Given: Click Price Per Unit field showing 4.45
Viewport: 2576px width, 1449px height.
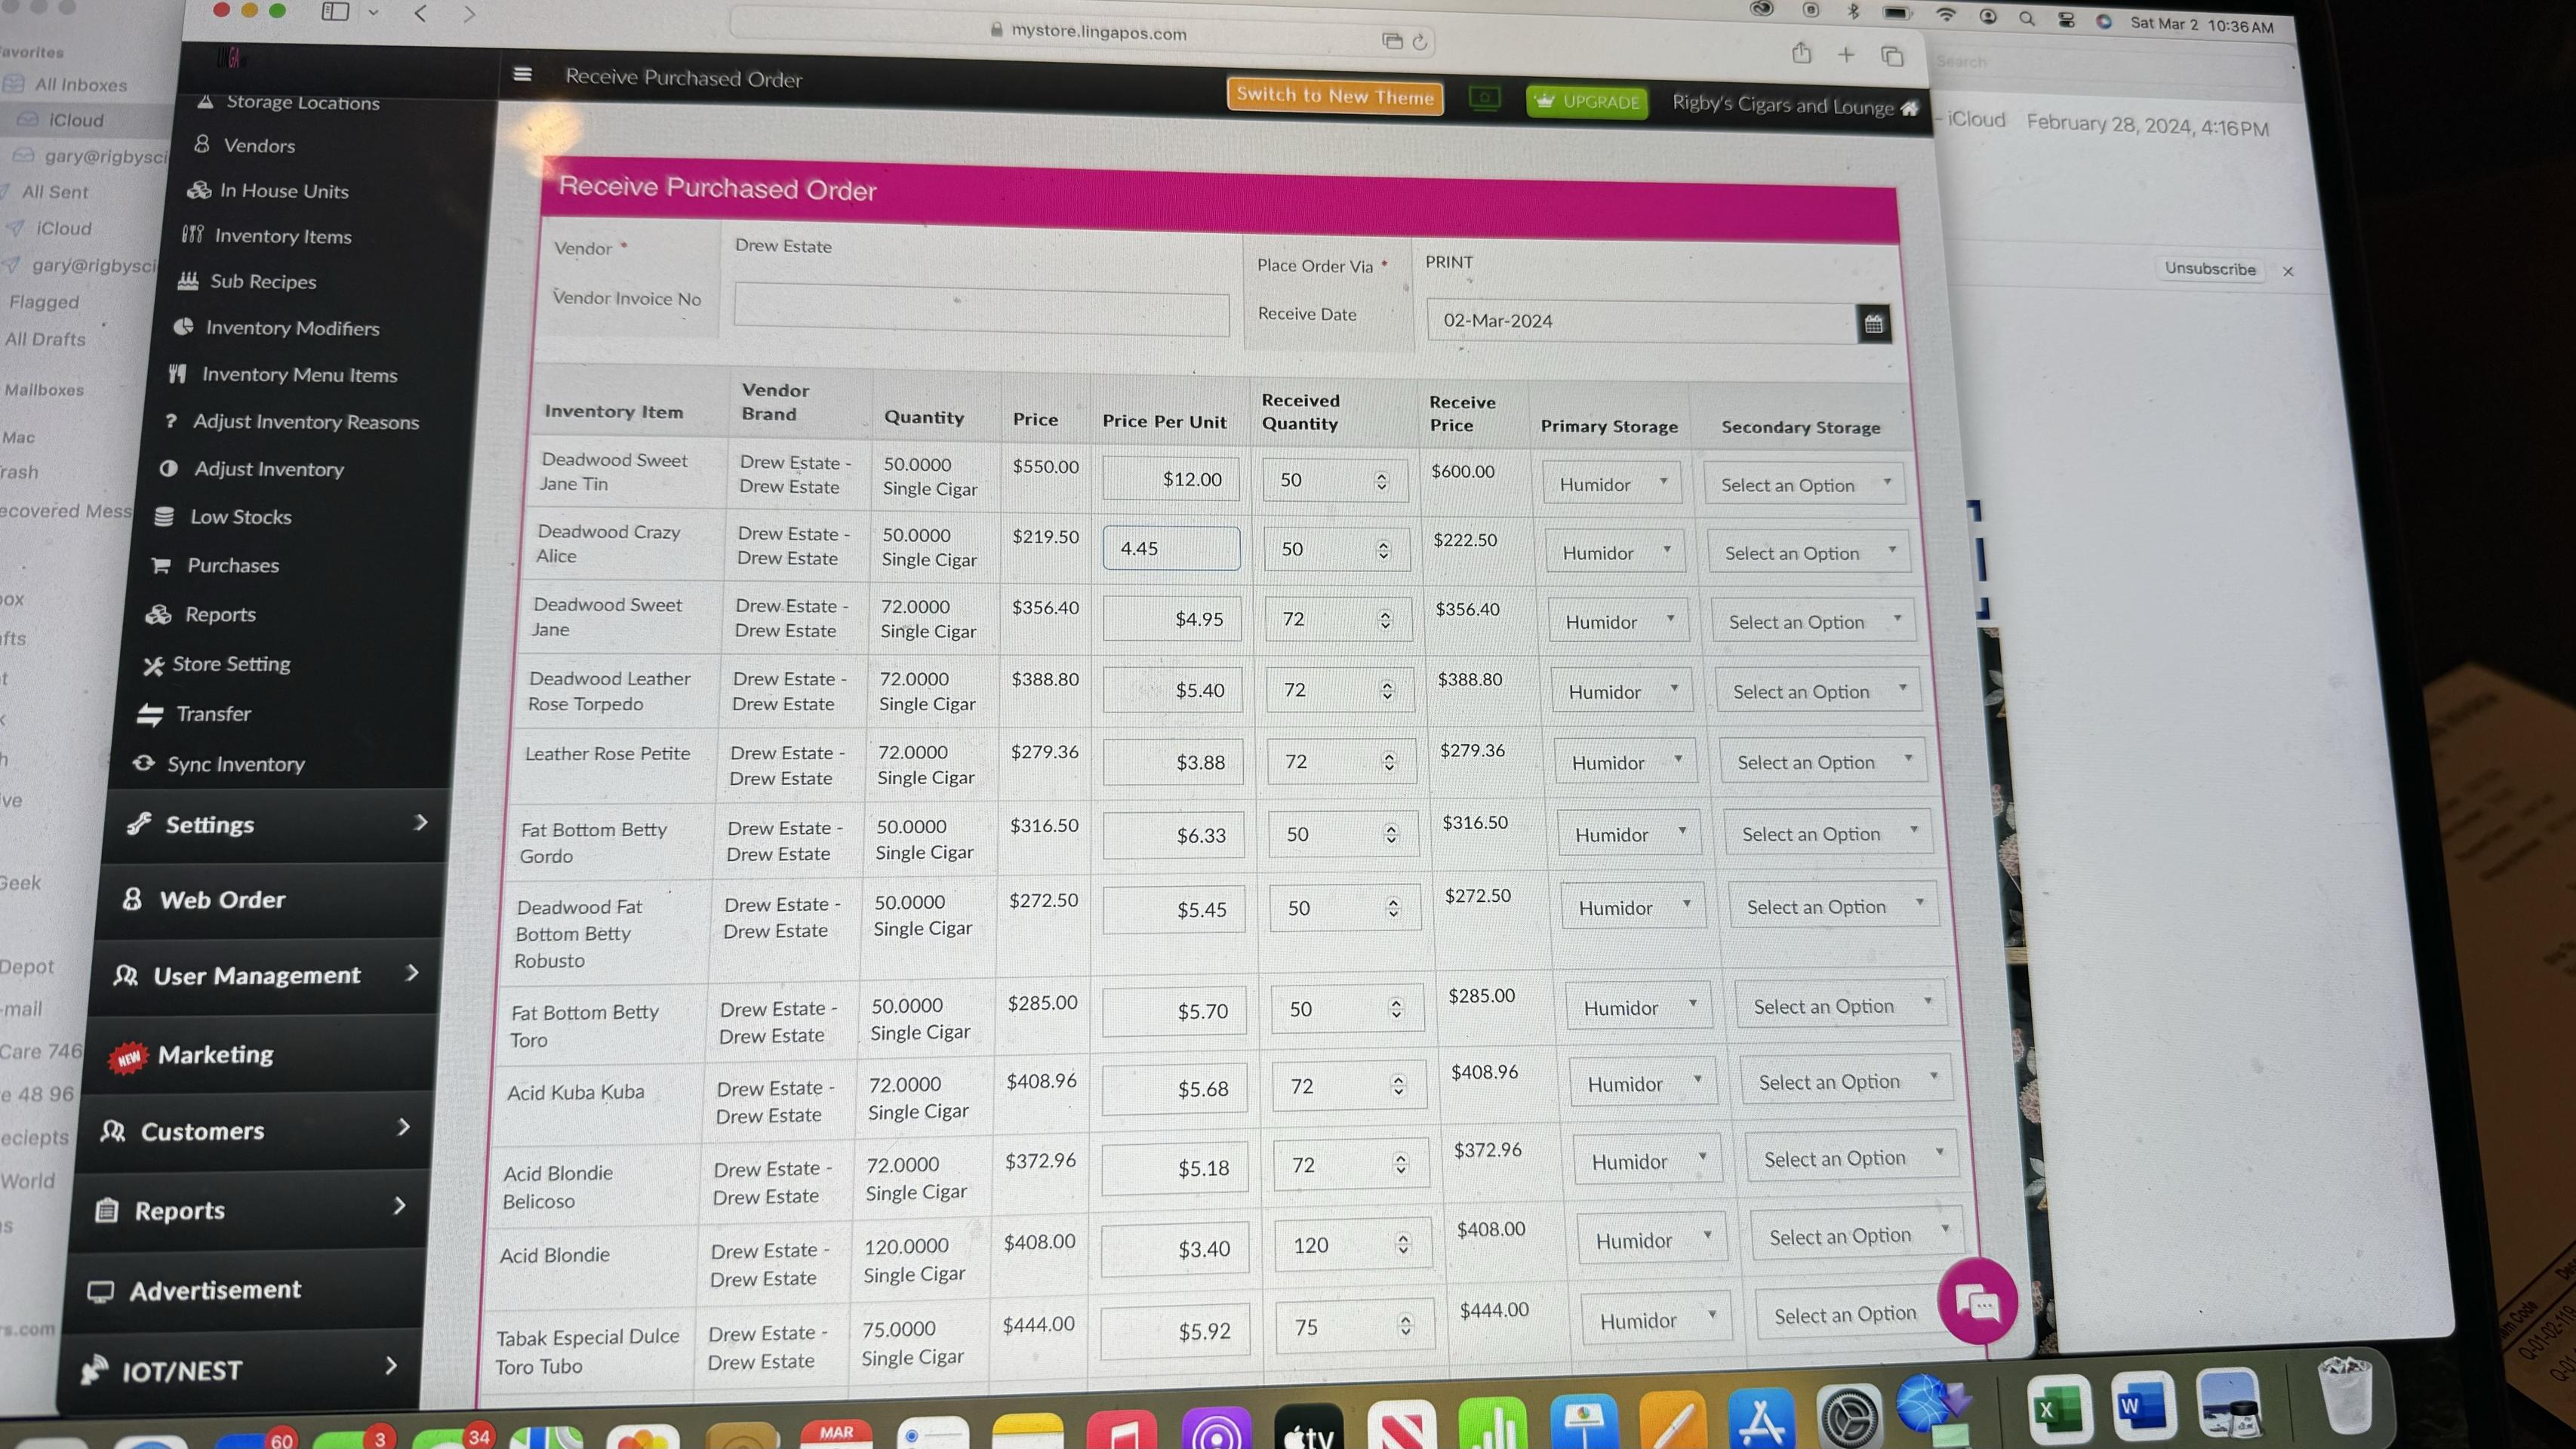Looking at the screenshot, I should pyautogui.click(x=1171, y=548).
